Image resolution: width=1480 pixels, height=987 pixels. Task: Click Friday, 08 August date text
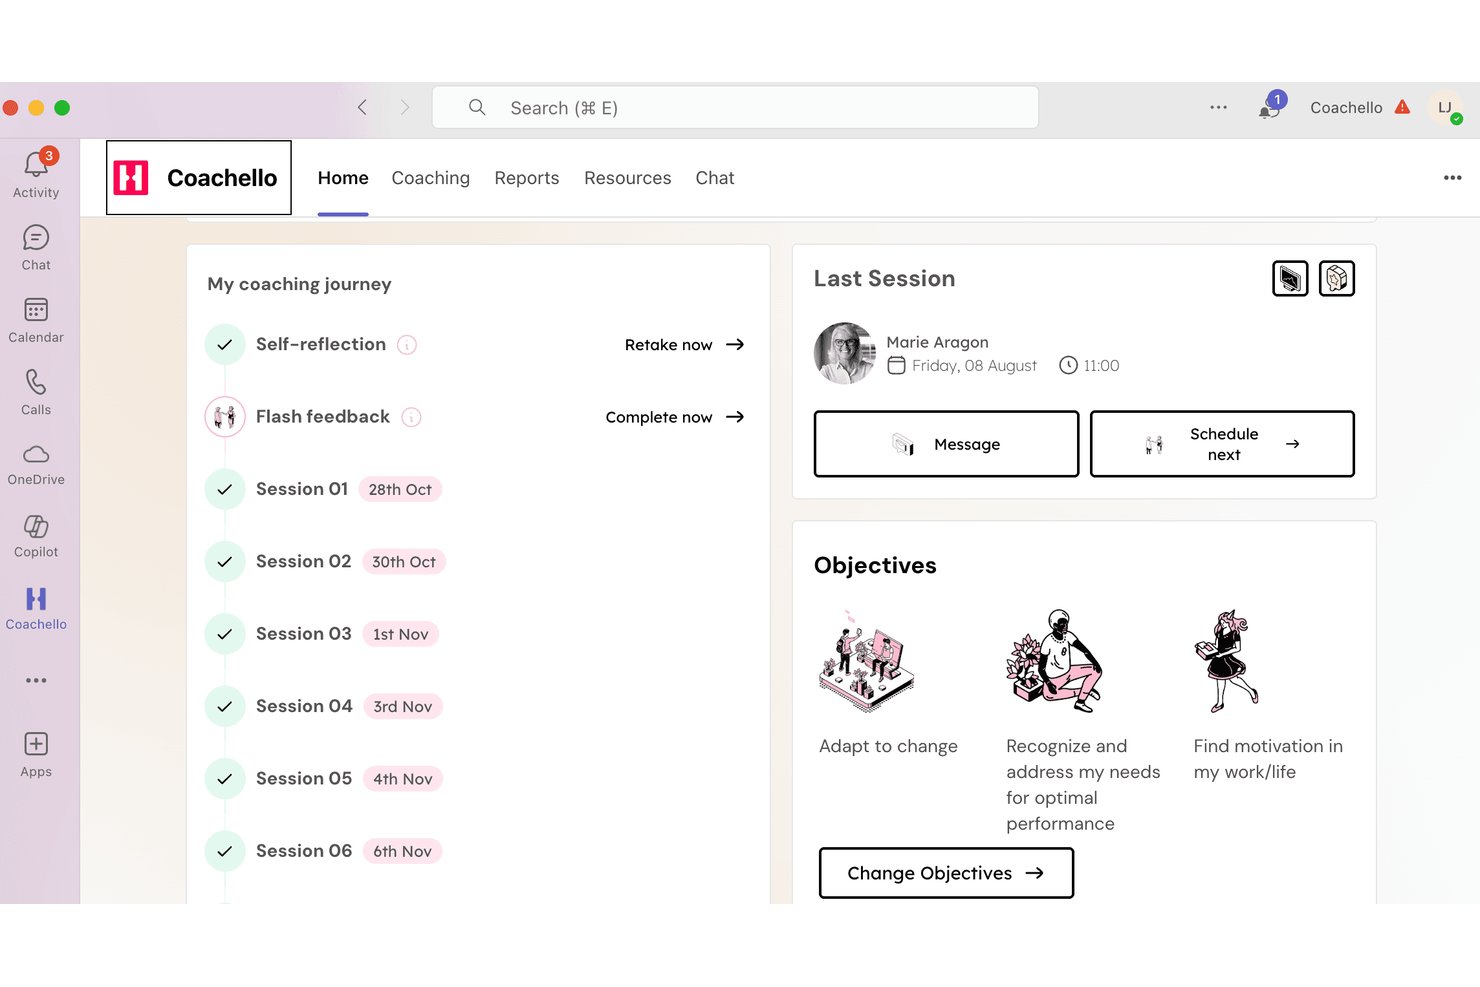click(x=974, y=366)
